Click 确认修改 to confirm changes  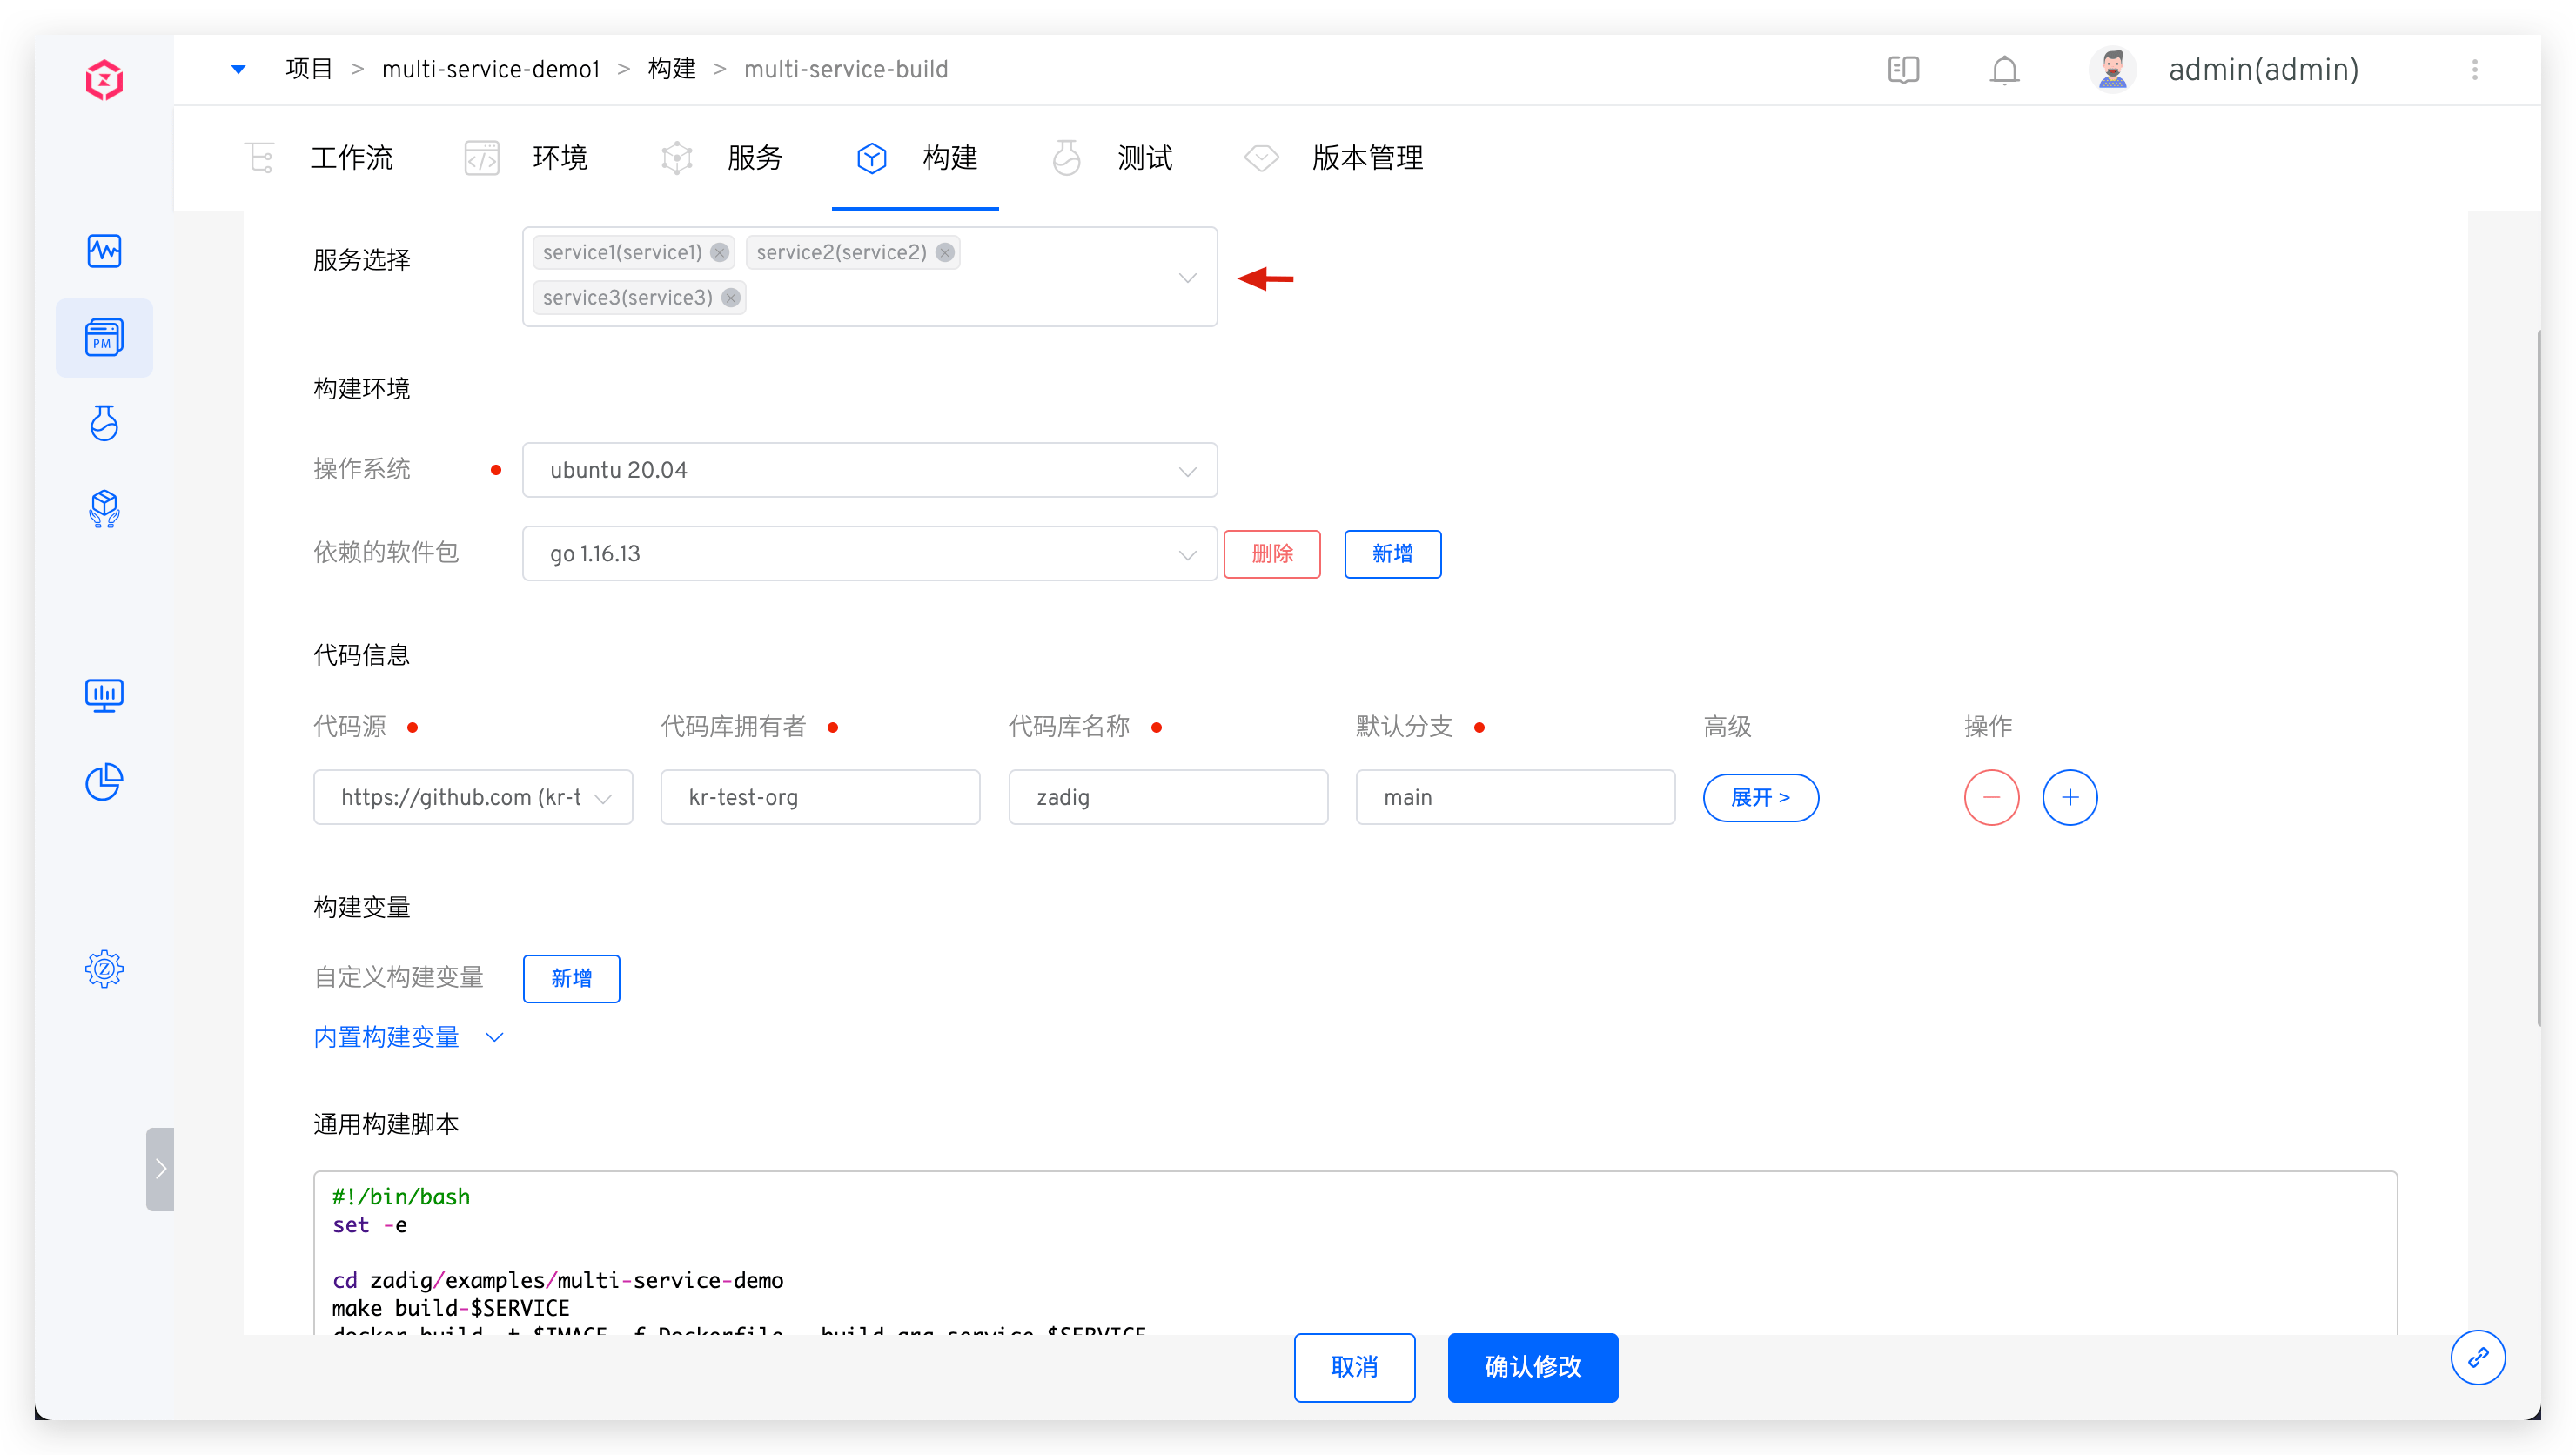tap(1532, 1367)
